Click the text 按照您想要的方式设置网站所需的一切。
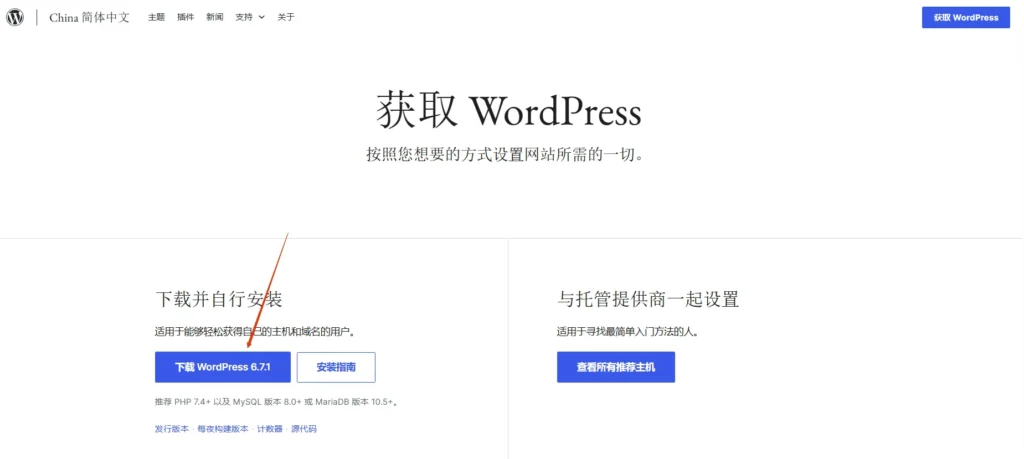The width and height of the screenshot is (1024, 459). pyautogui.click(x=505, y=155)
